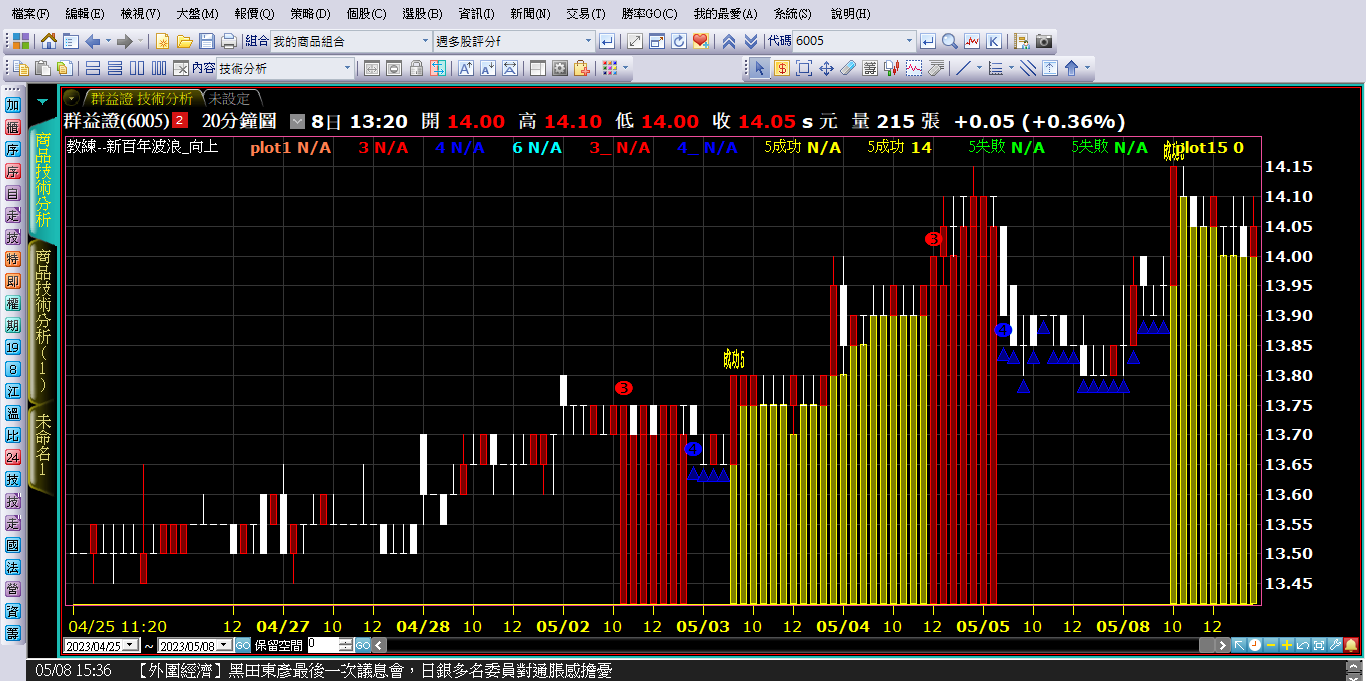Click the home icon in toolbar
Screen dimensions: 1366x681
click(48, 41)
